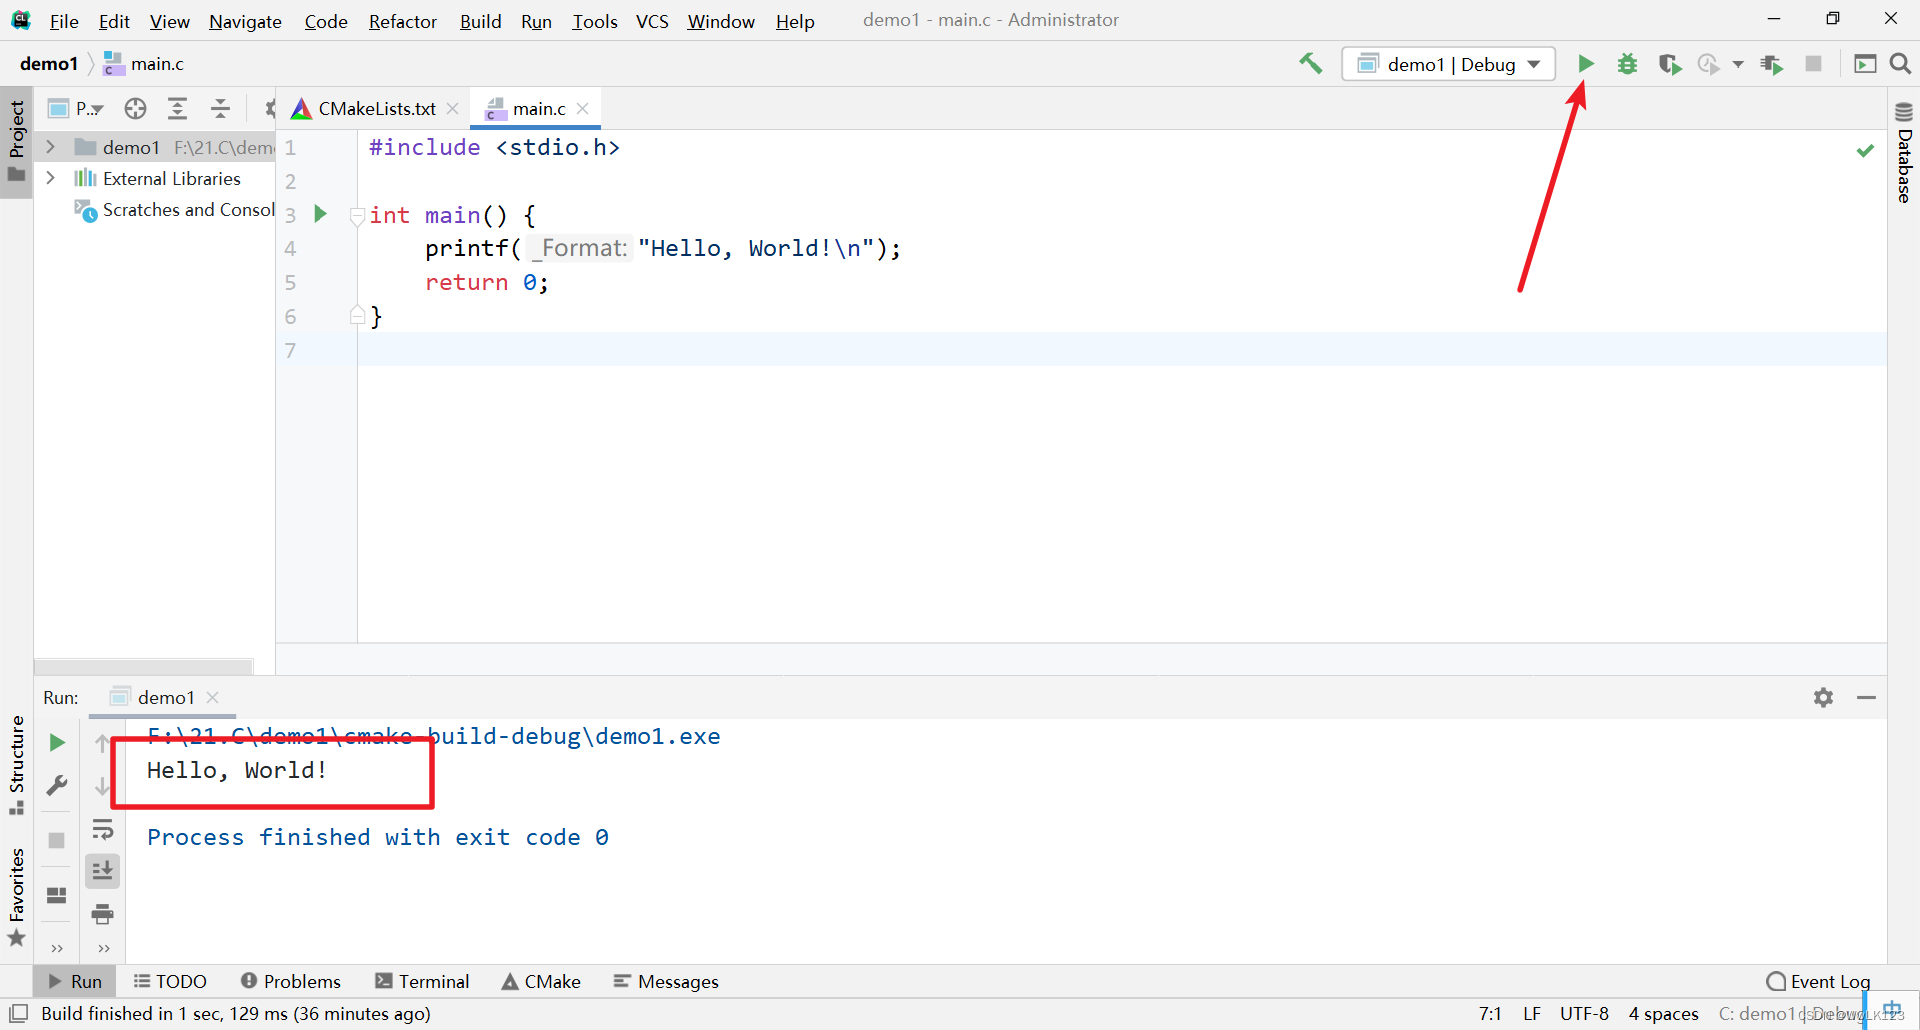The image size is (1920, 1030).
Task: Expand the demo1 project folder
Action: tap(50, 147)
